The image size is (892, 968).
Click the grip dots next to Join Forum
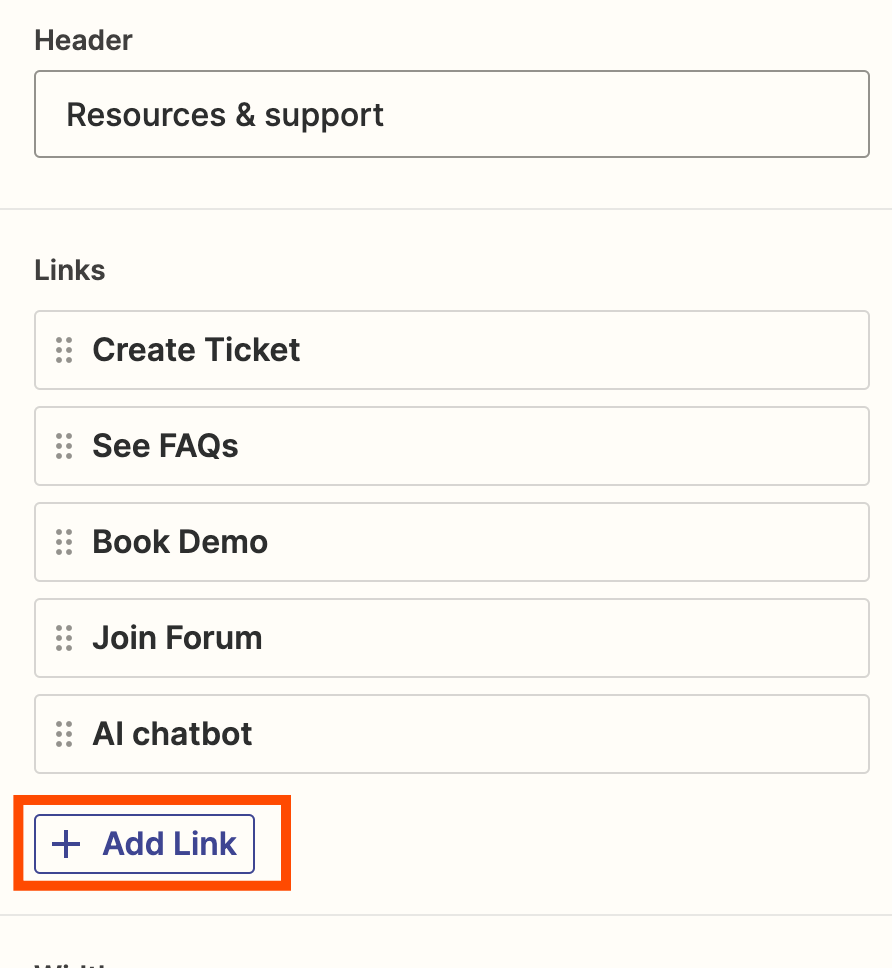click(64, 638)
